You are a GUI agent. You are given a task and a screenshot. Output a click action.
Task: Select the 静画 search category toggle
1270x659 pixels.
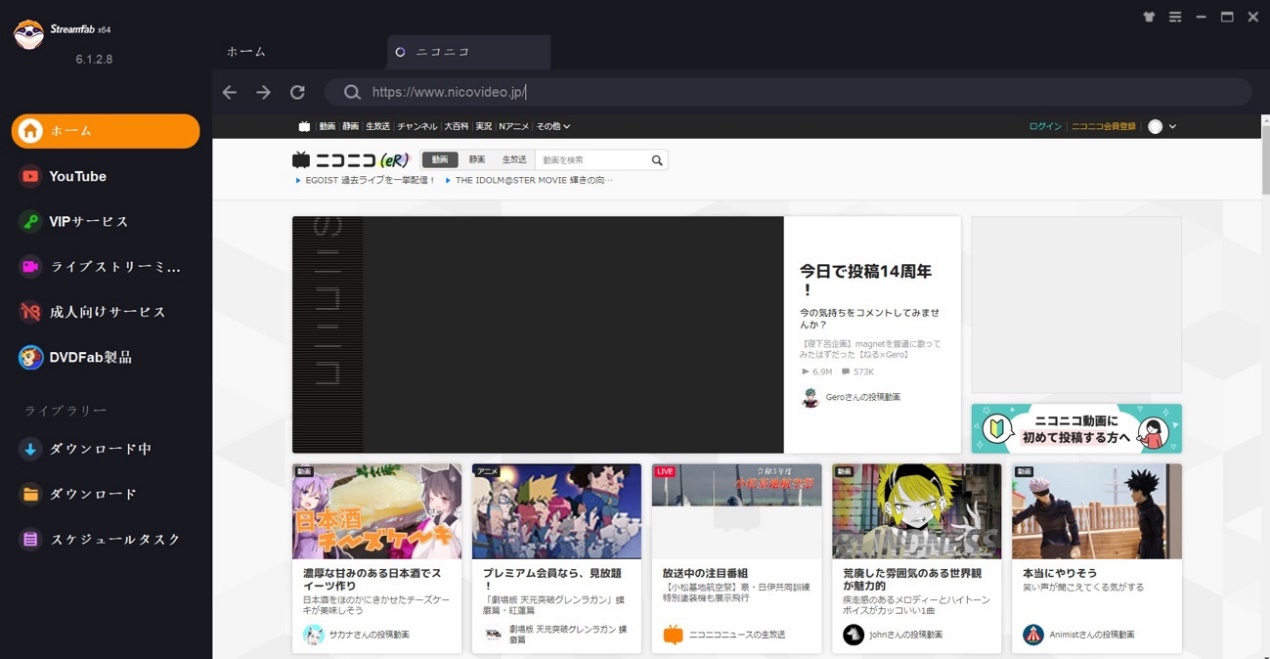click(x=477, y=160)
